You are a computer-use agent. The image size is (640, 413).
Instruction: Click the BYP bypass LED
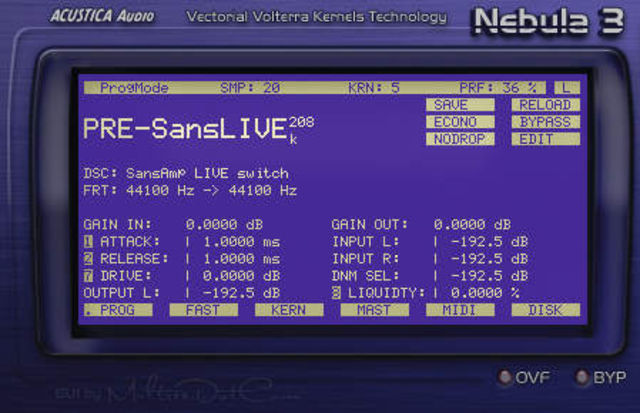581,377
